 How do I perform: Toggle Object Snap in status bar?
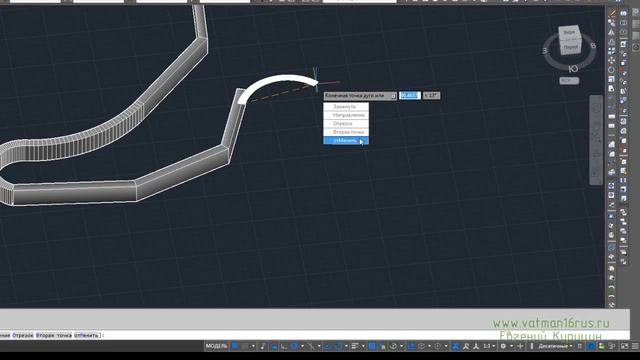point(338,346)
